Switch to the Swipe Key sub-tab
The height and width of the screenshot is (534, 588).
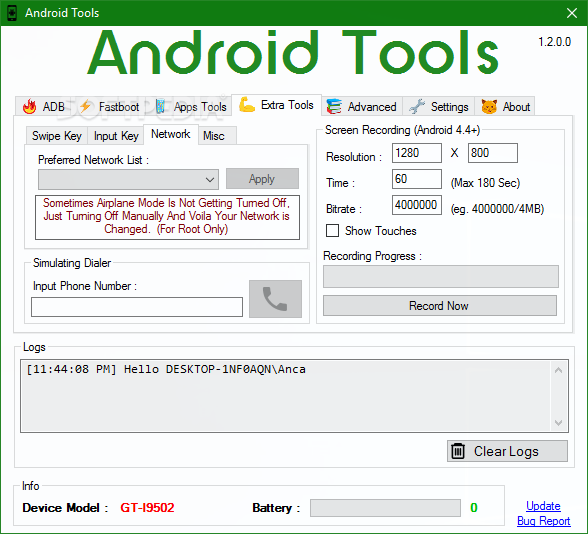tap(57, 136)
